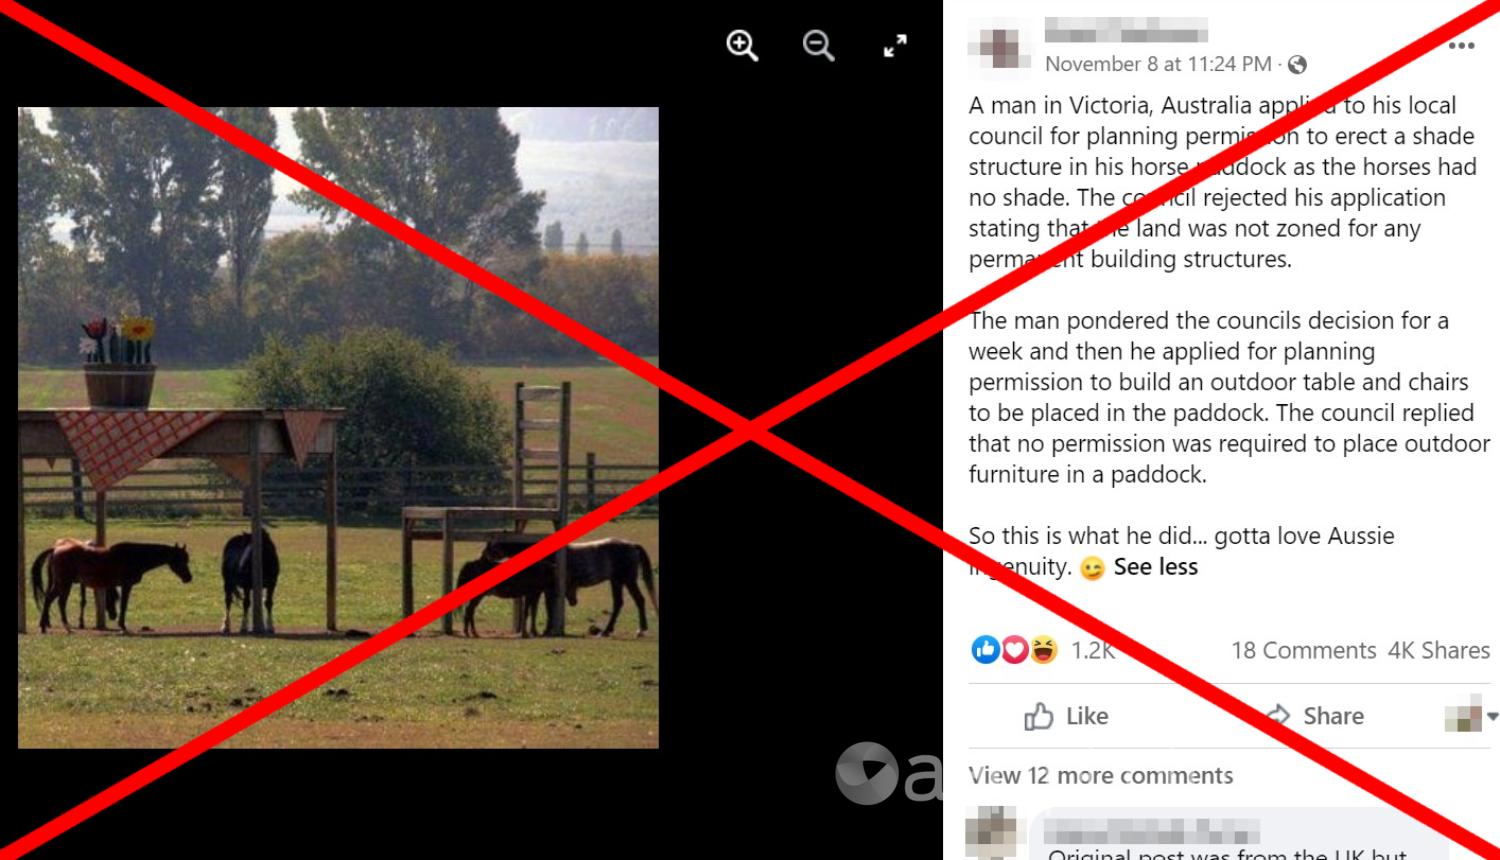Collapse the post text with See less
Screen dimensions: 1500x860
tap(1155, 567)
